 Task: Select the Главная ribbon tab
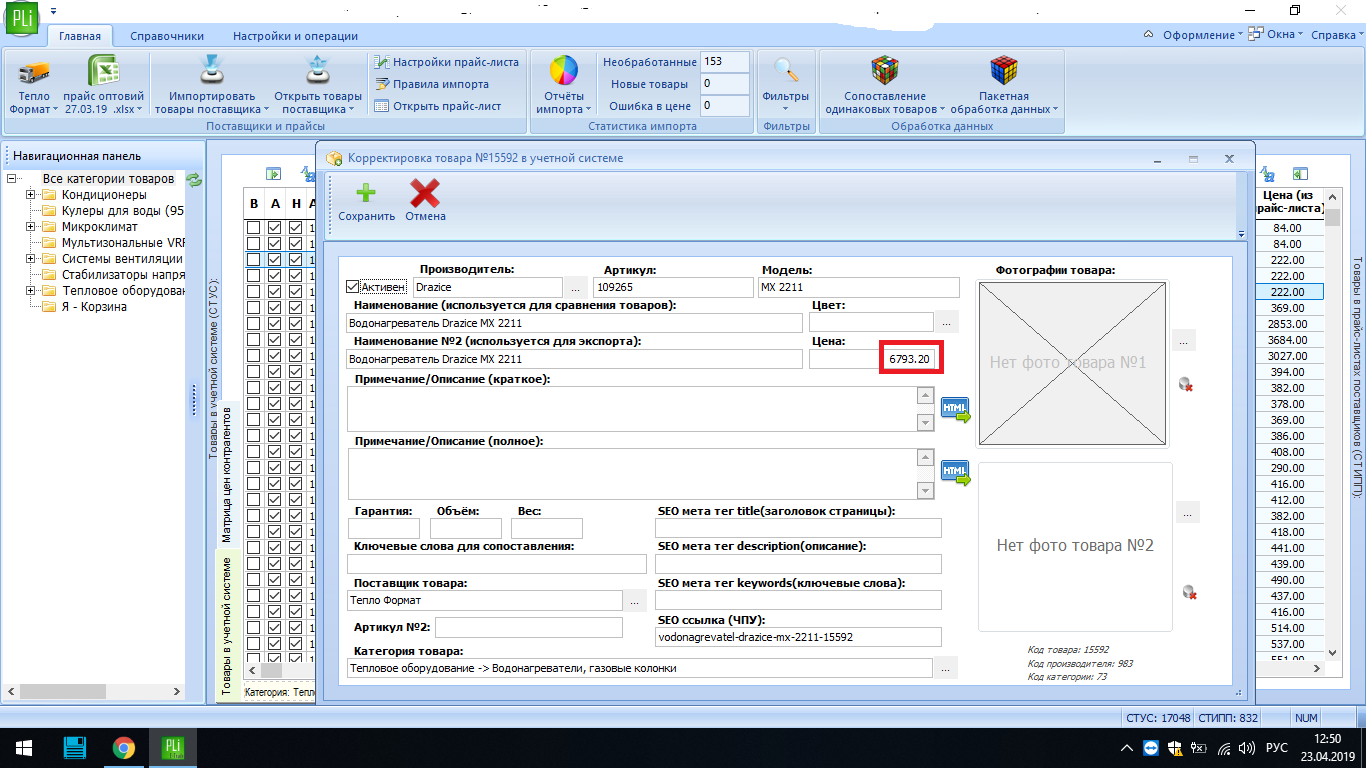[x=80, y=36]
